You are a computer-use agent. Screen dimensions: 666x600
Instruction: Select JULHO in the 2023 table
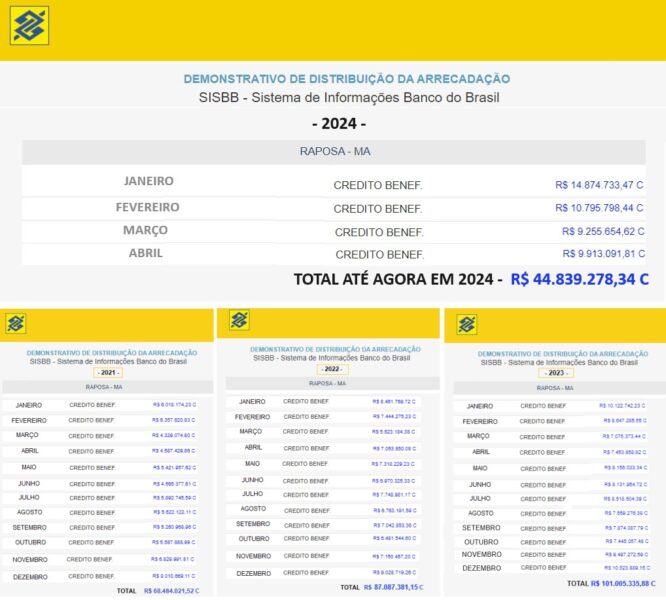click(480, 499)
